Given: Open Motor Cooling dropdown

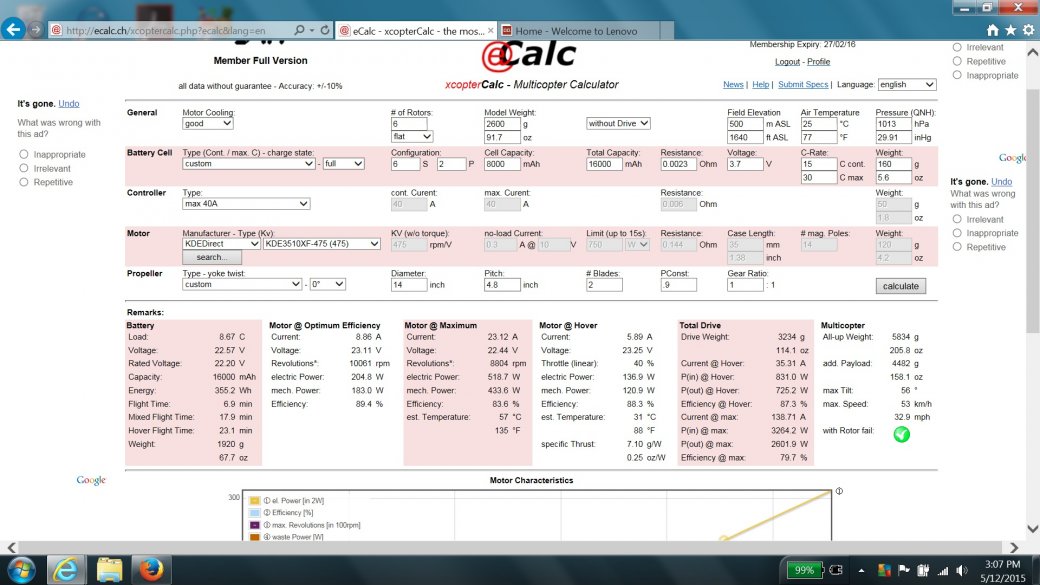Looking at the screenshot, I should click(x=208, y=123).
